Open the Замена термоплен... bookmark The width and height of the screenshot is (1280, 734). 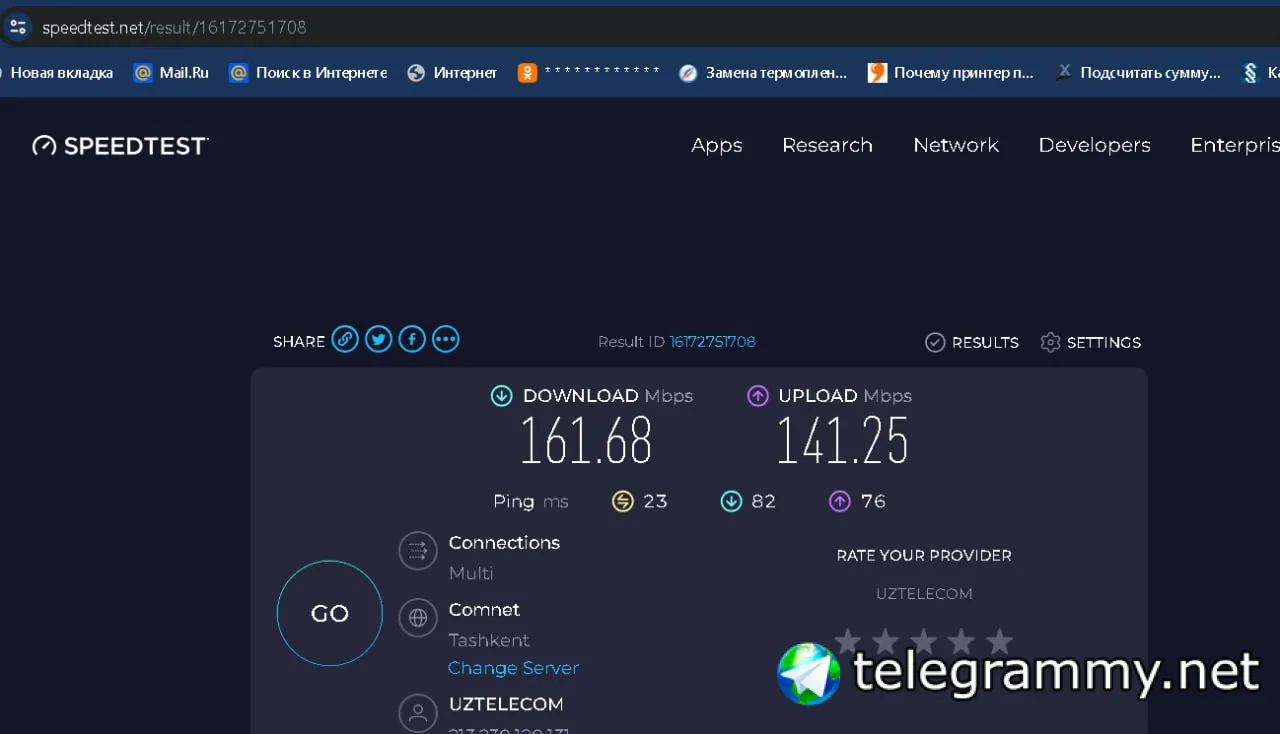[762, 72]
